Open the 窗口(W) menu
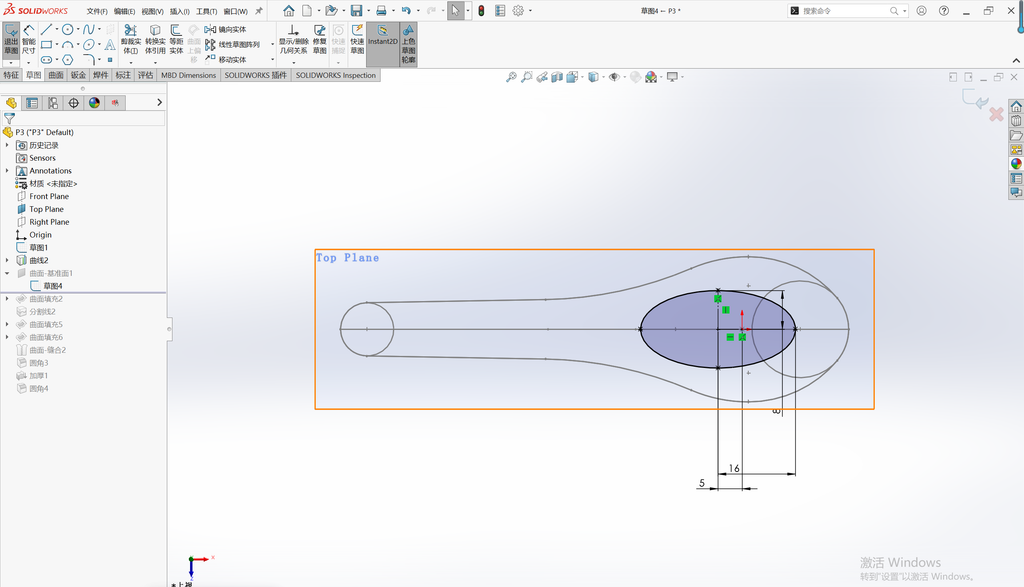Viewport: 1024px width, 587px height. [x=235, y=11]
